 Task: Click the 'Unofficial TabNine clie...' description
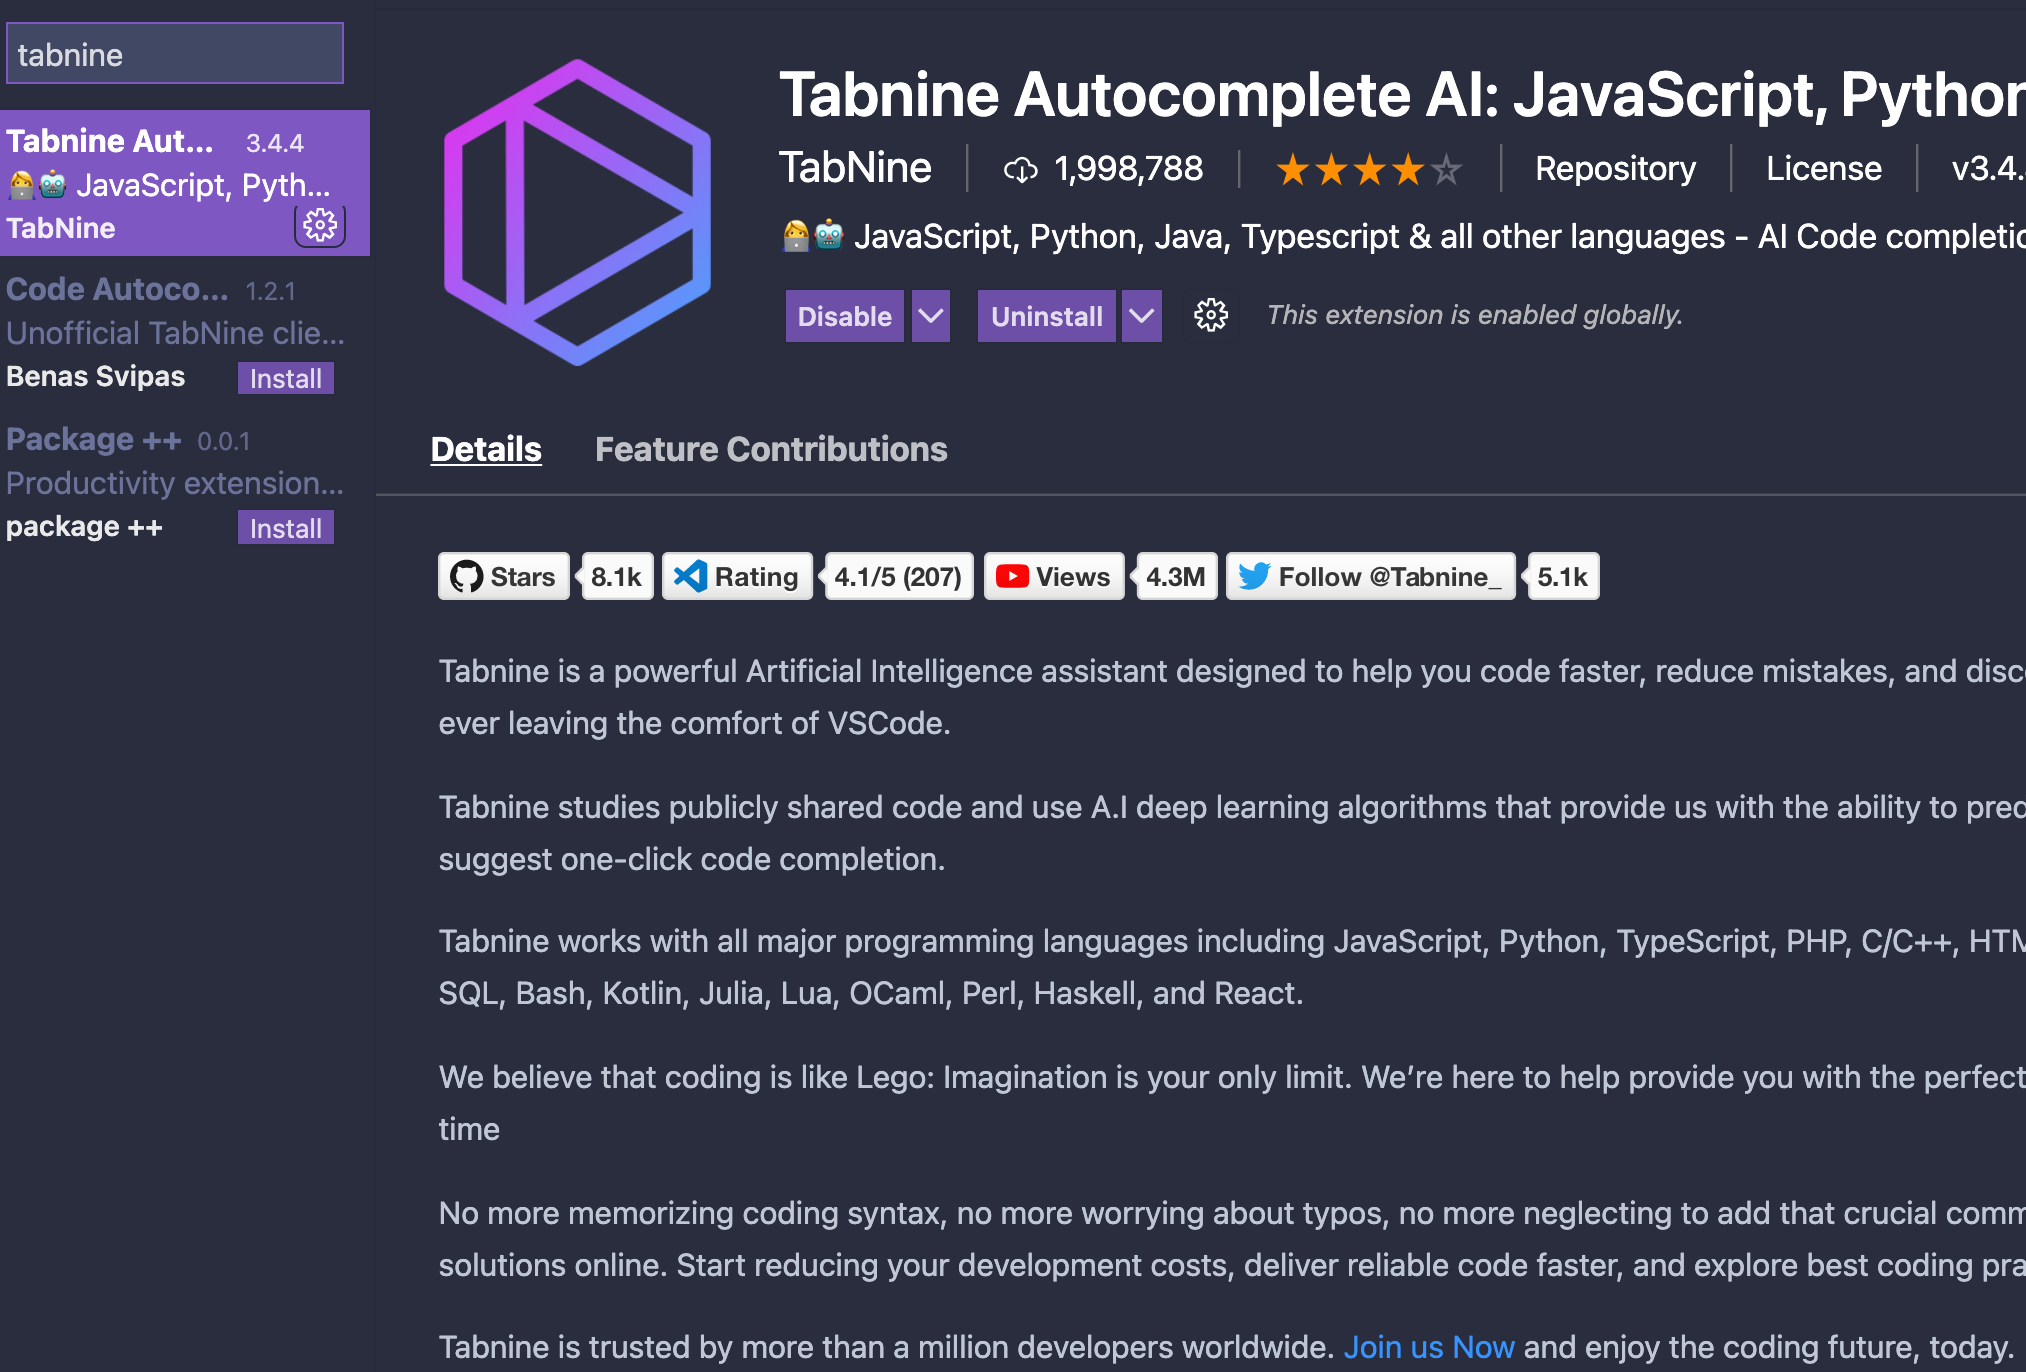[x=175, y=333]
